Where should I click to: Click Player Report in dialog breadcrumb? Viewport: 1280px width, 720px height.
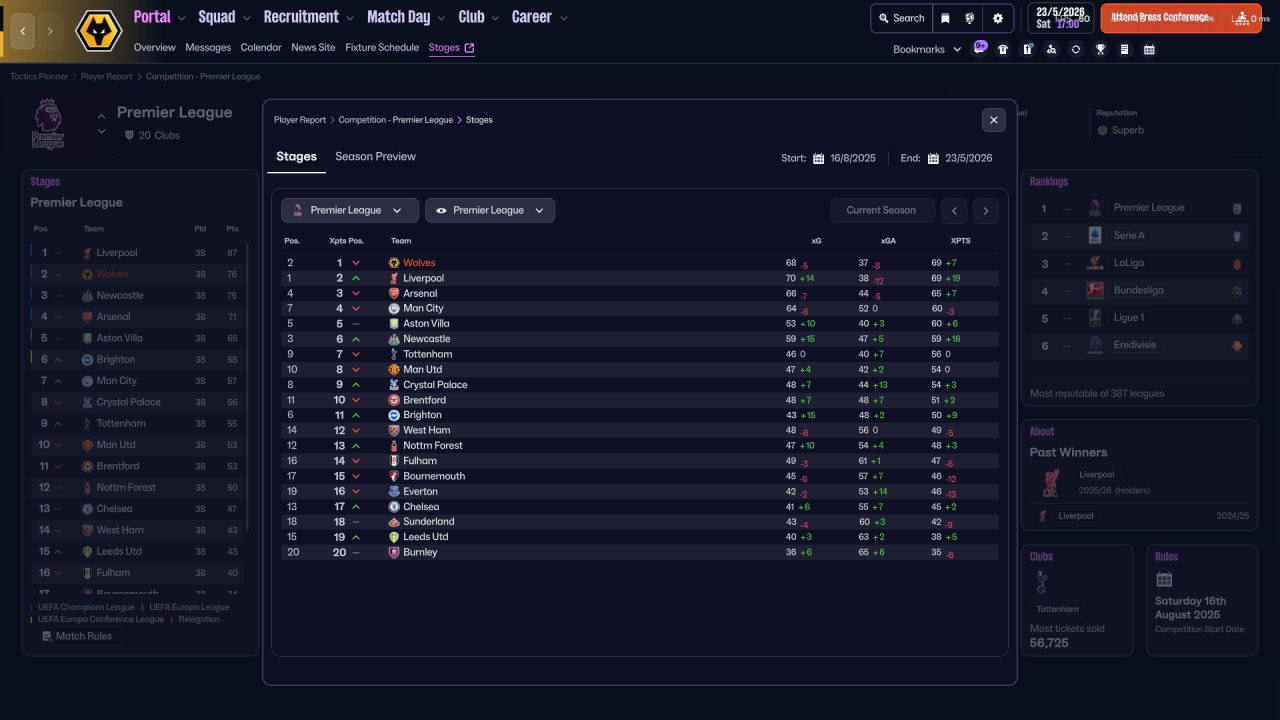pyautogui.click(x=300, y=120)
